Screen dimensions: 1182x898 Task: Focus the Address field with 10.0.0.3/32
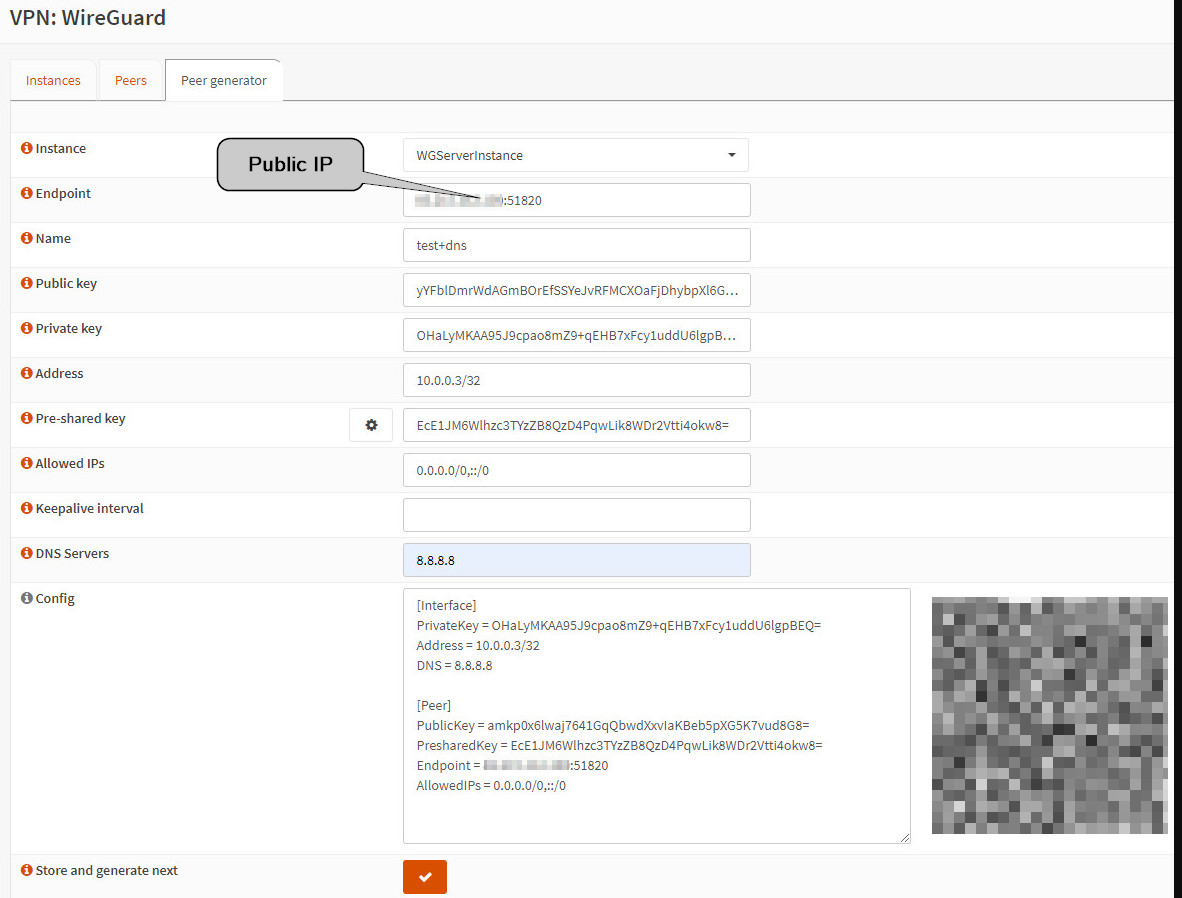[x=575, y=380]
